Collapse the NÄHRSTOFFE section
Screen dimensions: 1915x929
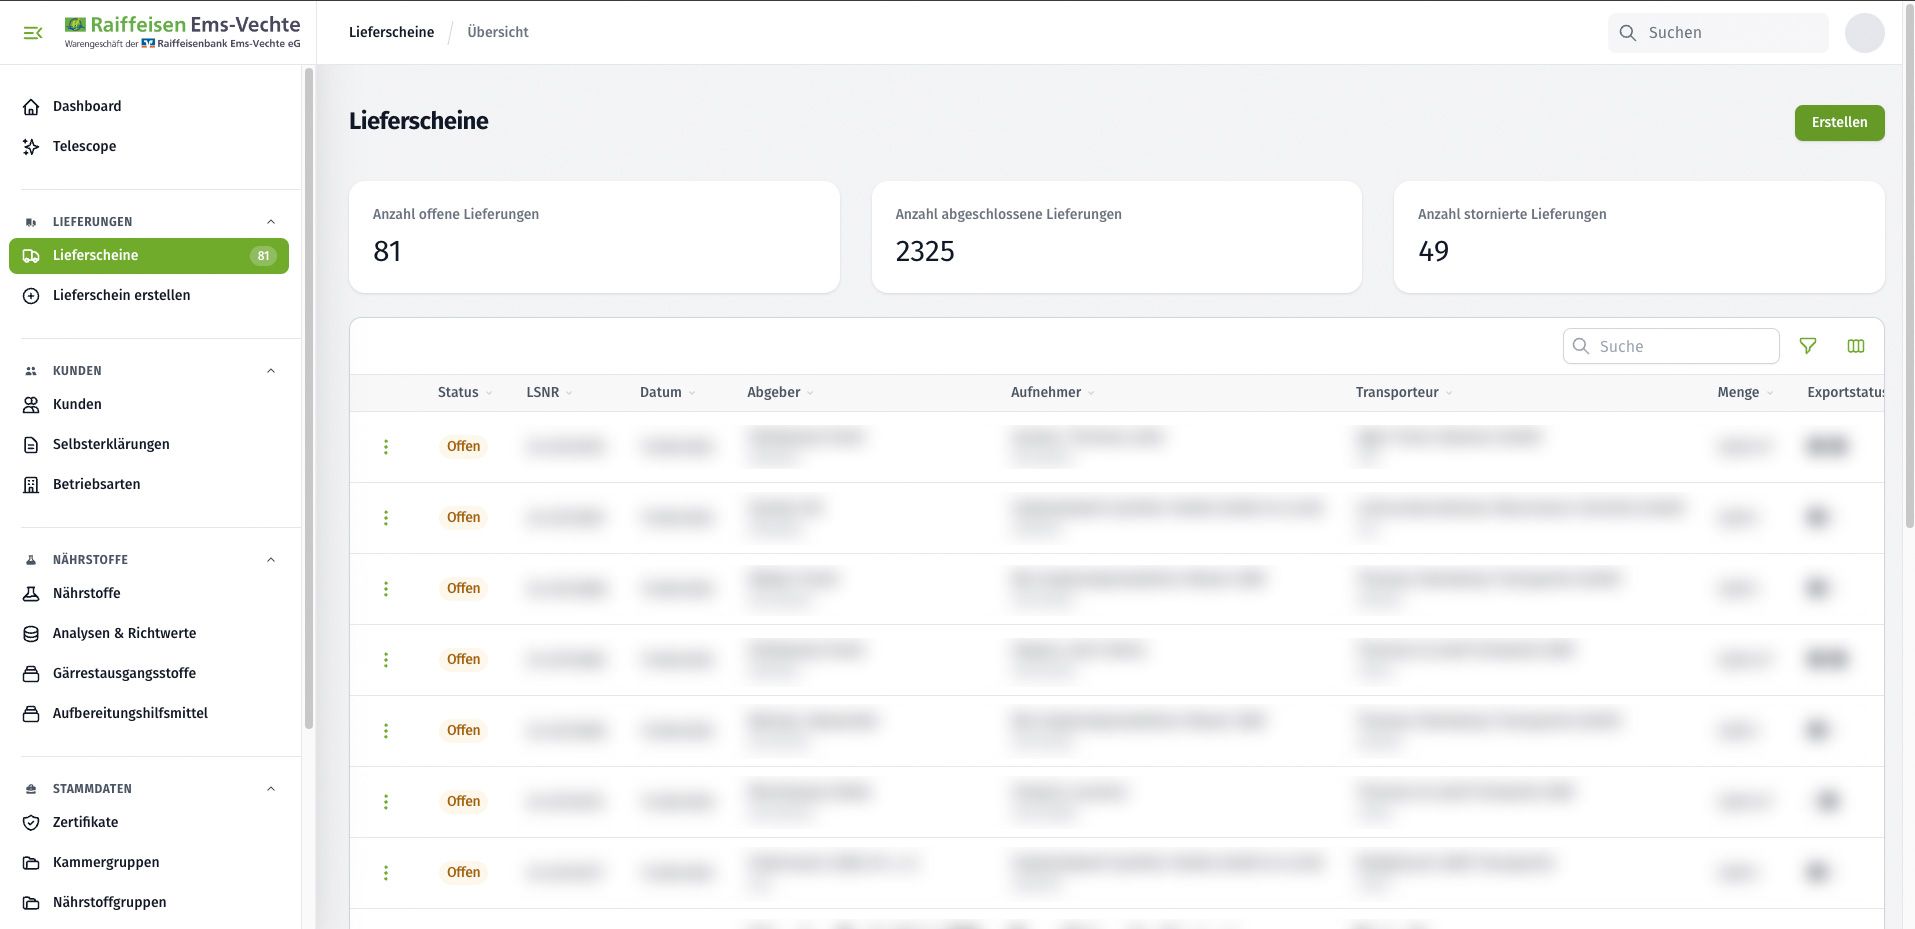(x=271, y=560)
